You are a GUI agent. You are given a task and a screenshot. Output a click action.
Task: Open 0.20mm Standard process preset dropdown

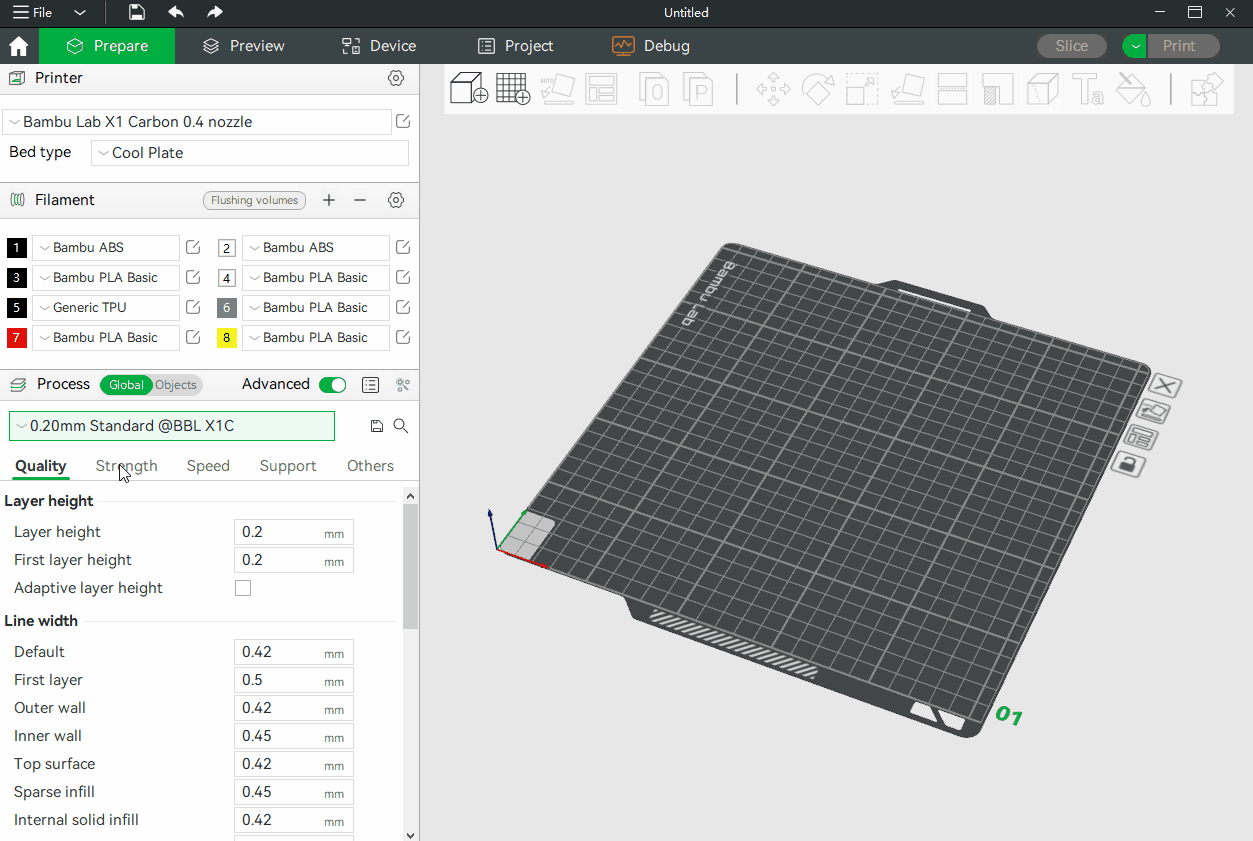(x=172, y=426)
